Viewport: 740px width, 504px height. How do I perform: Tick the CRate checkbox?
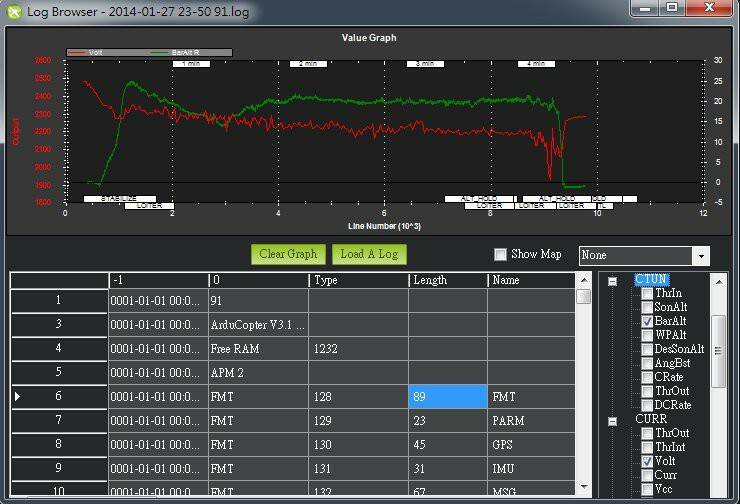point(647,378)
